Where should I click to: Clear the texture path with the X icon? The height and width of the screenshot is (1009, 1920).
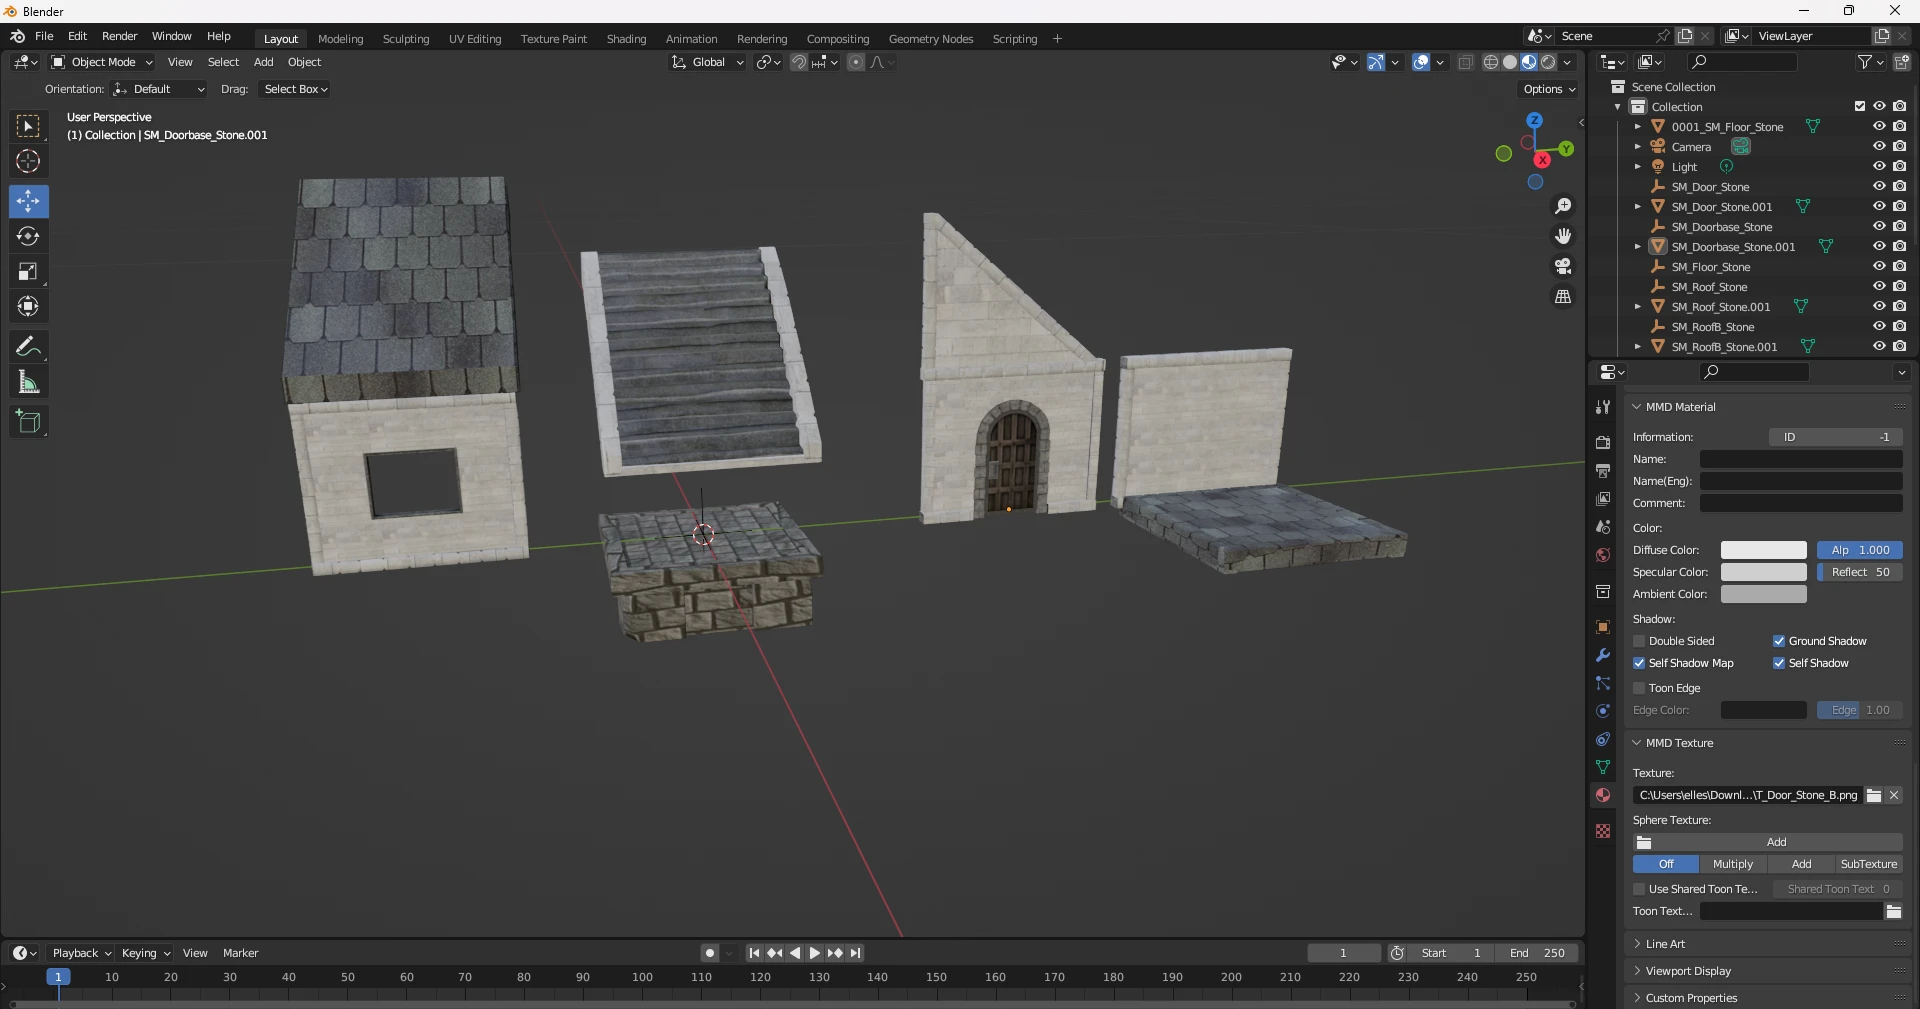1893,795
